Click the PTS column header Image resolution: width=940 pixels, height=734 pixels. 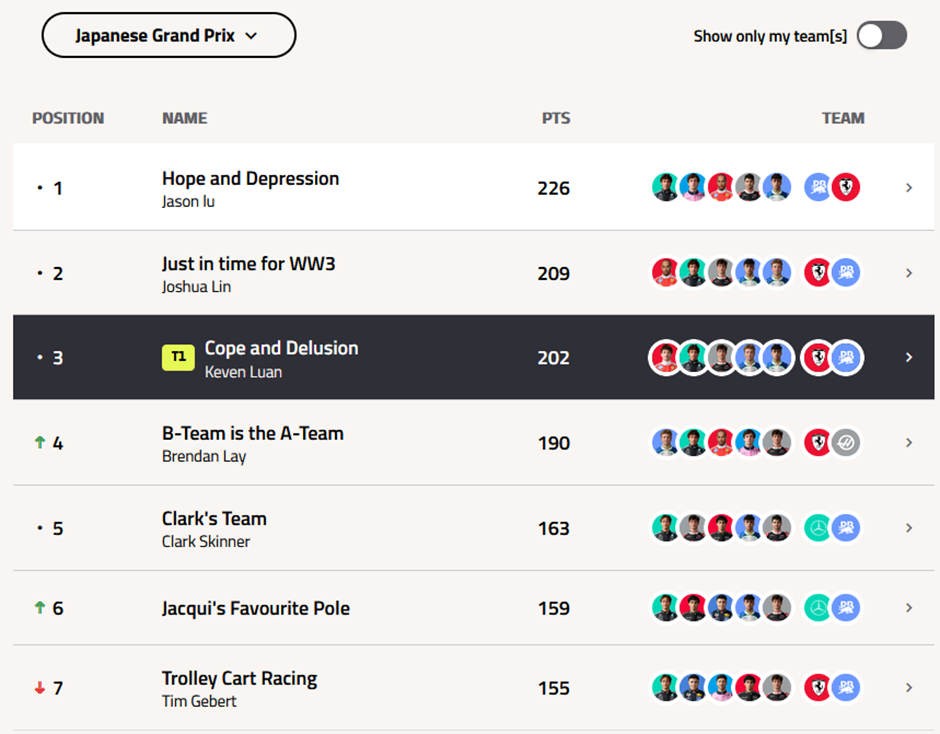[x=556, y=118]
